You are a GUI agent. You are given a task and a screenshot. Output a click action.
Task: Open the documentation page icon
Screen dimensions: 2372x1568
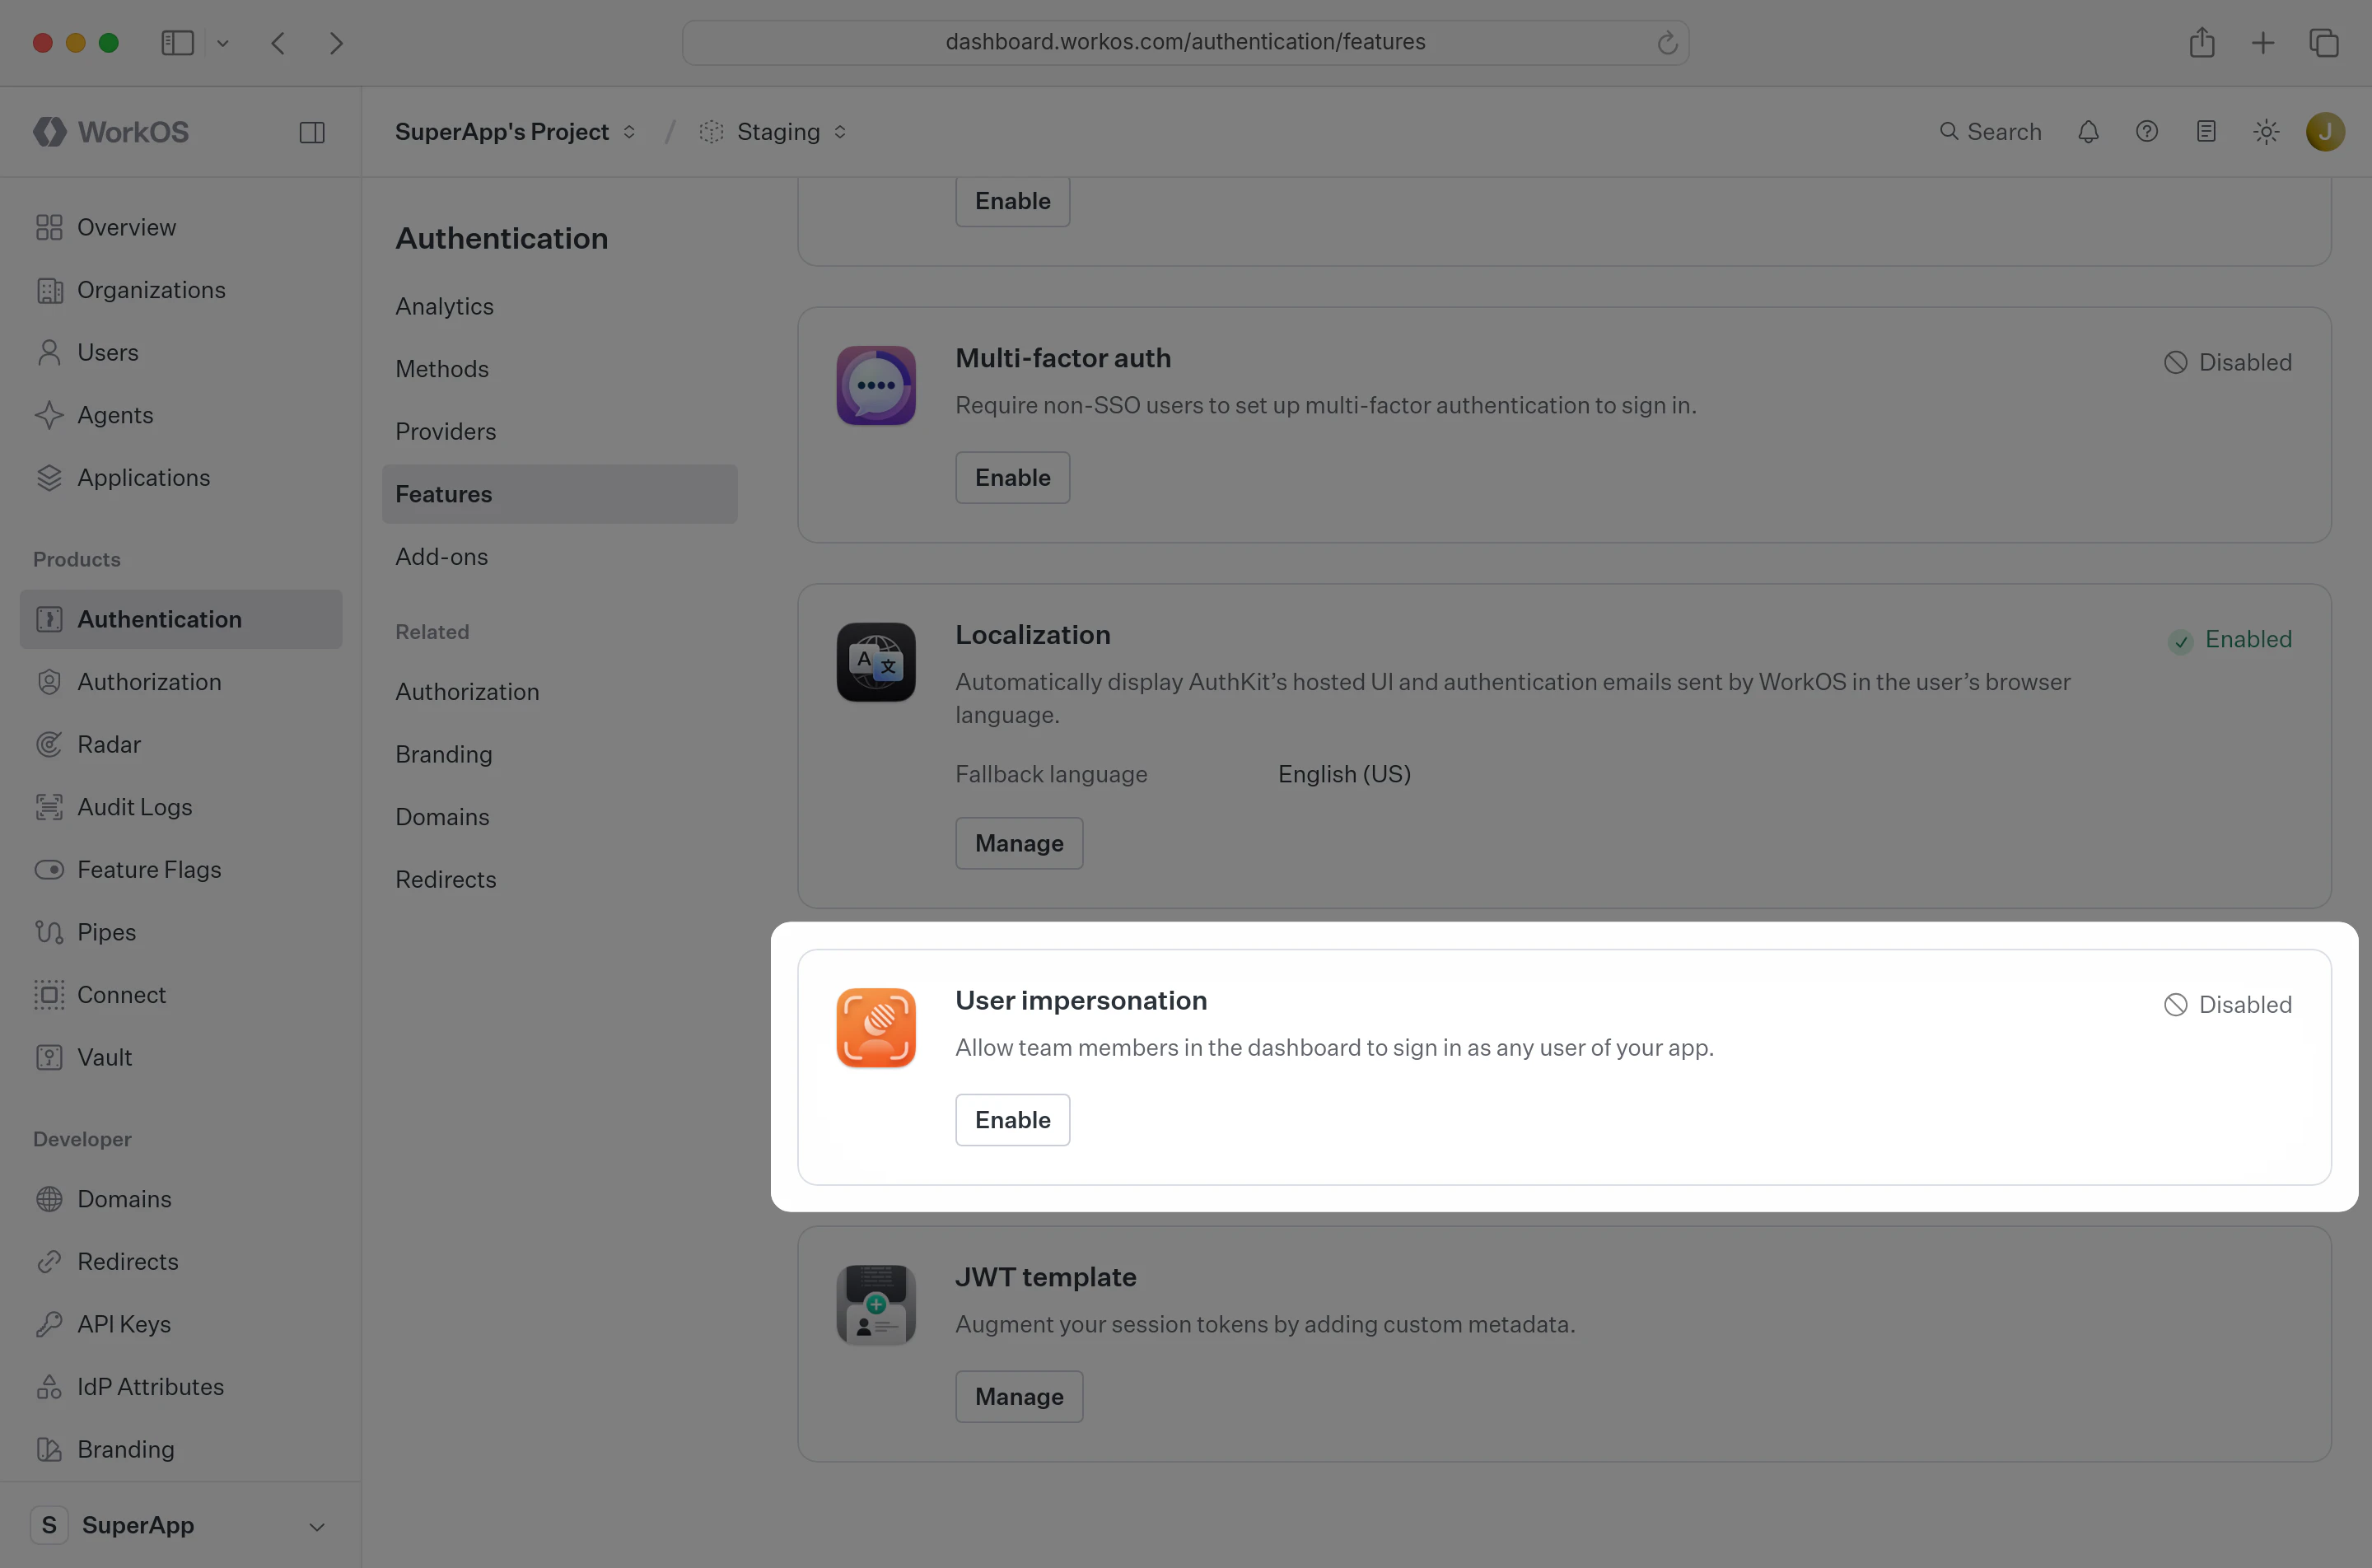pyautogui.click(x=2206, y=132)
